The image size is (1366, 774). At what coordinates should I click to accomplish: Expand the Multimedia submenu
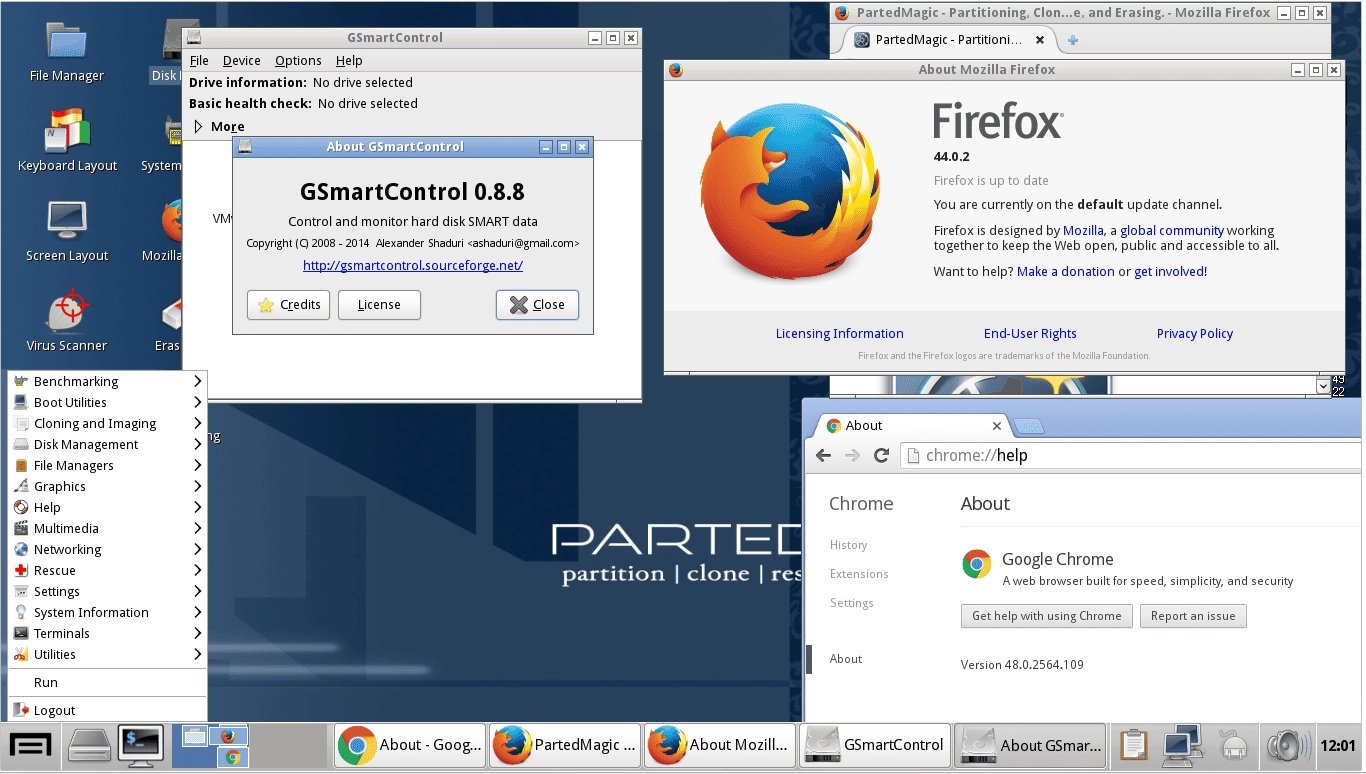pyautogui.click(x=198, y=528)
